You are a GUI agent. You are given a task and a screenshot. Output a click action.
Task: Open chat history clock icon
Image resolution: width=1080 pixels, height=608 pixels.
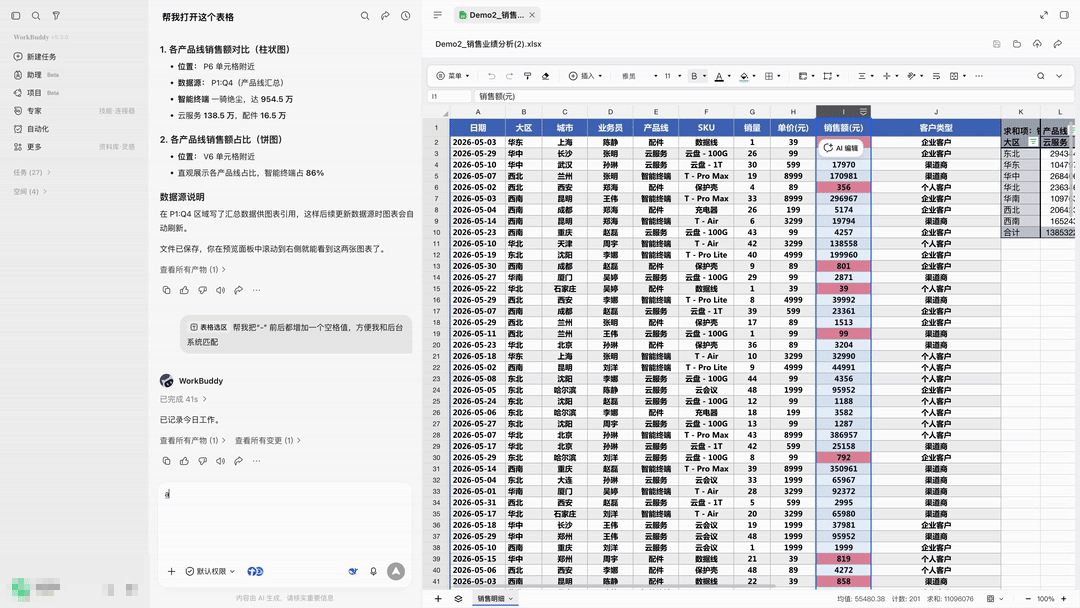coord(406,16)
